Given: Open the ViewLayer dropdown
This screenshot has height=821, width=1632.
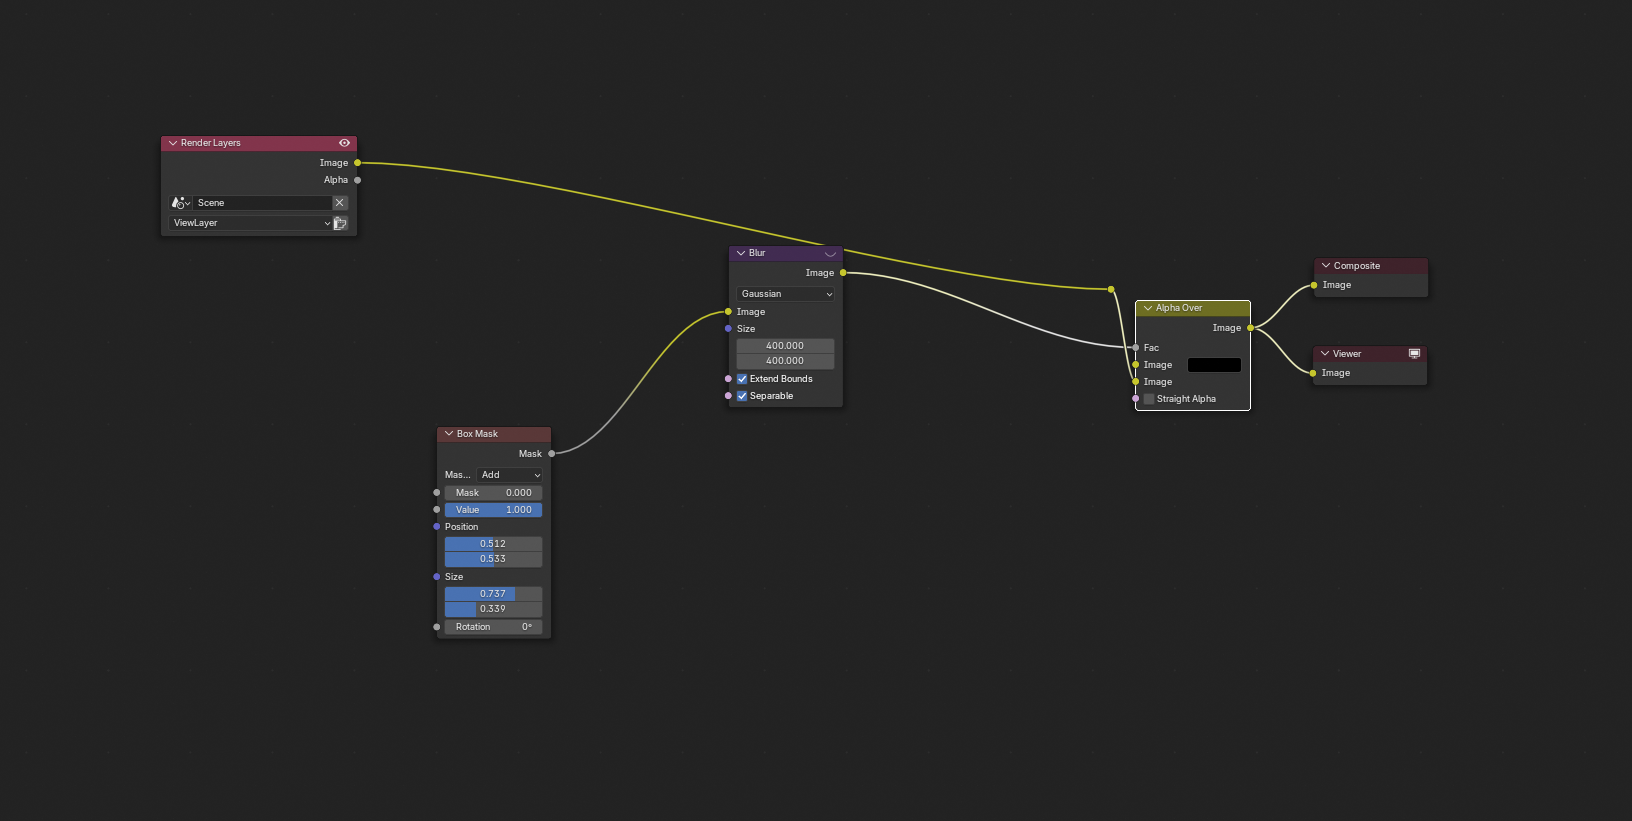Looking at the screenshot, I should 250,223.
